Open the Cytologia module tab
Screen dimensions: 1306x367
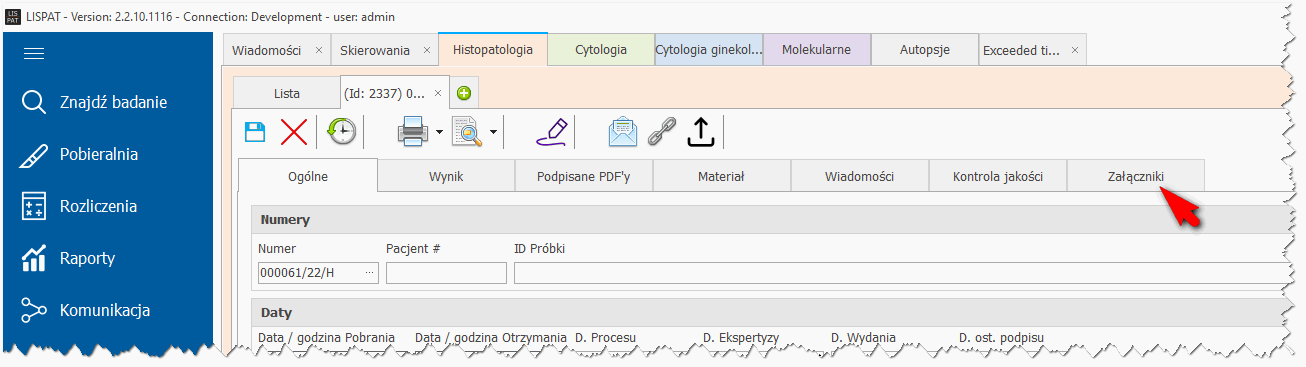pos(601,49)
